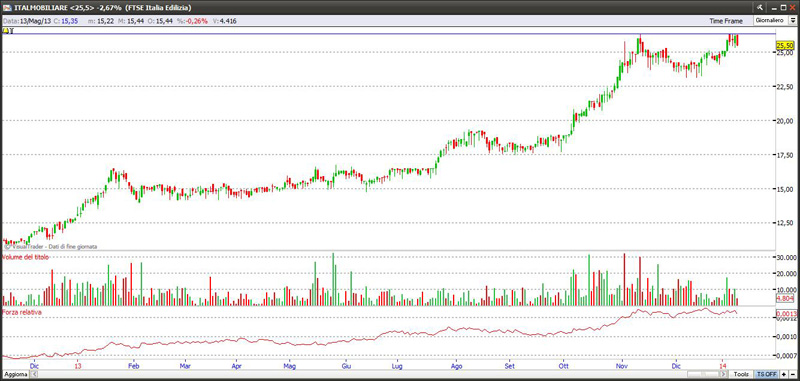Zoom out with the minus button

point(792,374)
